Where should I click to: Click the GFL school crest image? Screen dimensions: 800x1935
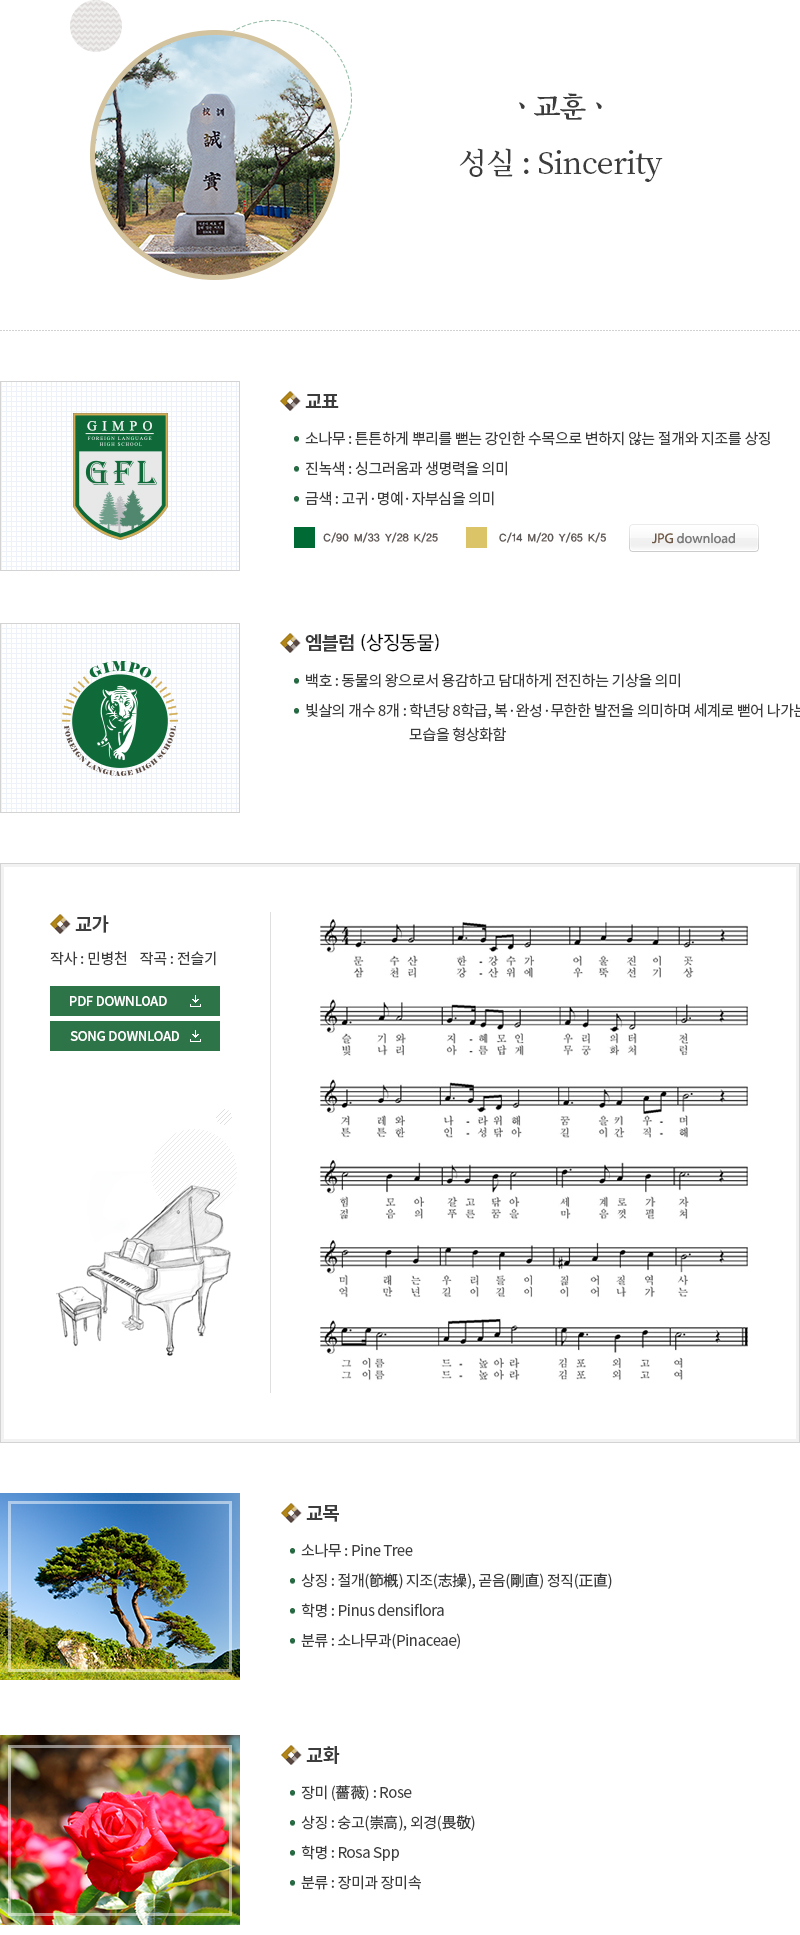click(x=120, y=476)
